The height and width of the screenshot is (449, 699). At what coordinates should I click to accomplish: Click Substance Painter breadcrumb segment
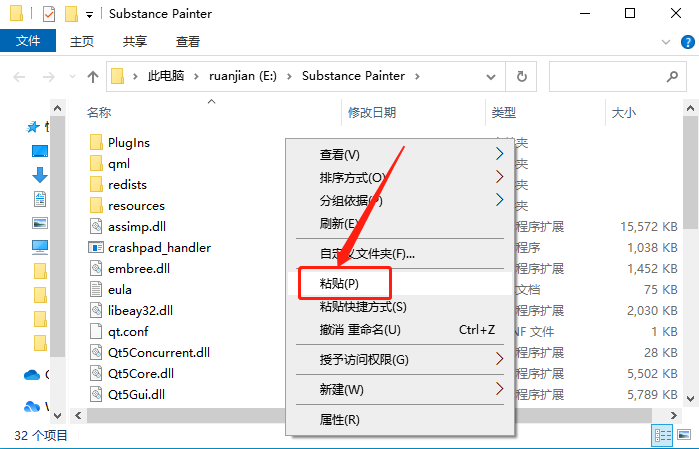click(353, 76)
